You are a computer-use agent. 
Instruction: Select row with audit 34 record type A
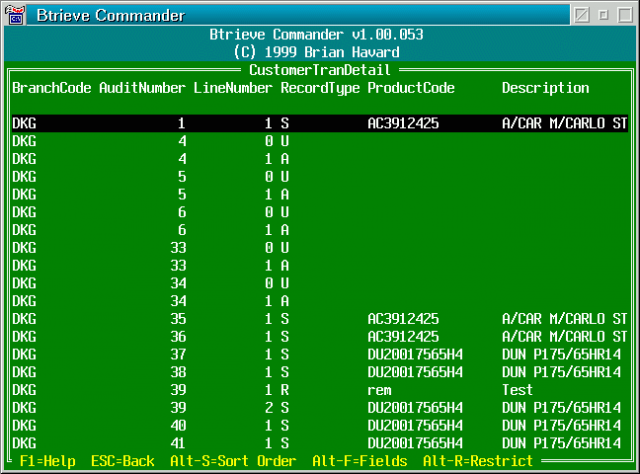click(320, 301)
